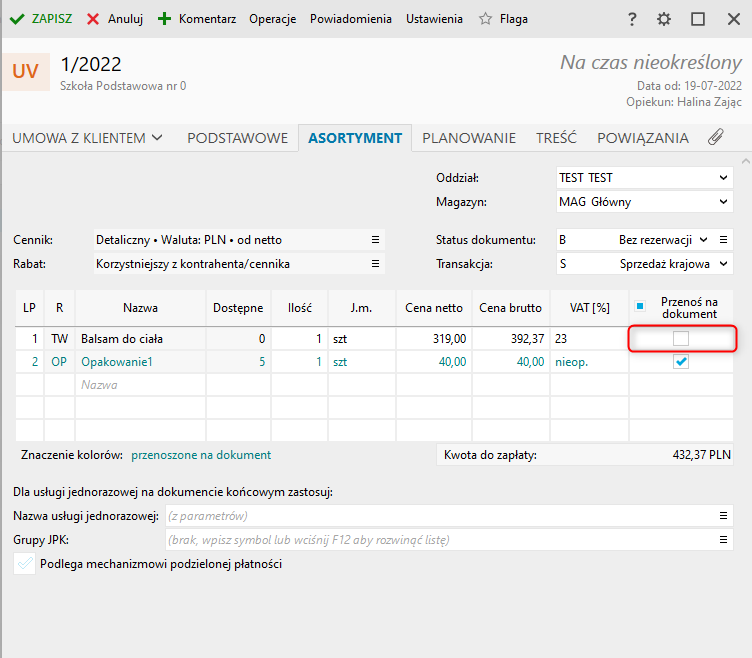Screen dimensions: 752x658
Task: Click the red Anuluj cancel X icon
Action: pyautogui.click(x=93, y=19)
